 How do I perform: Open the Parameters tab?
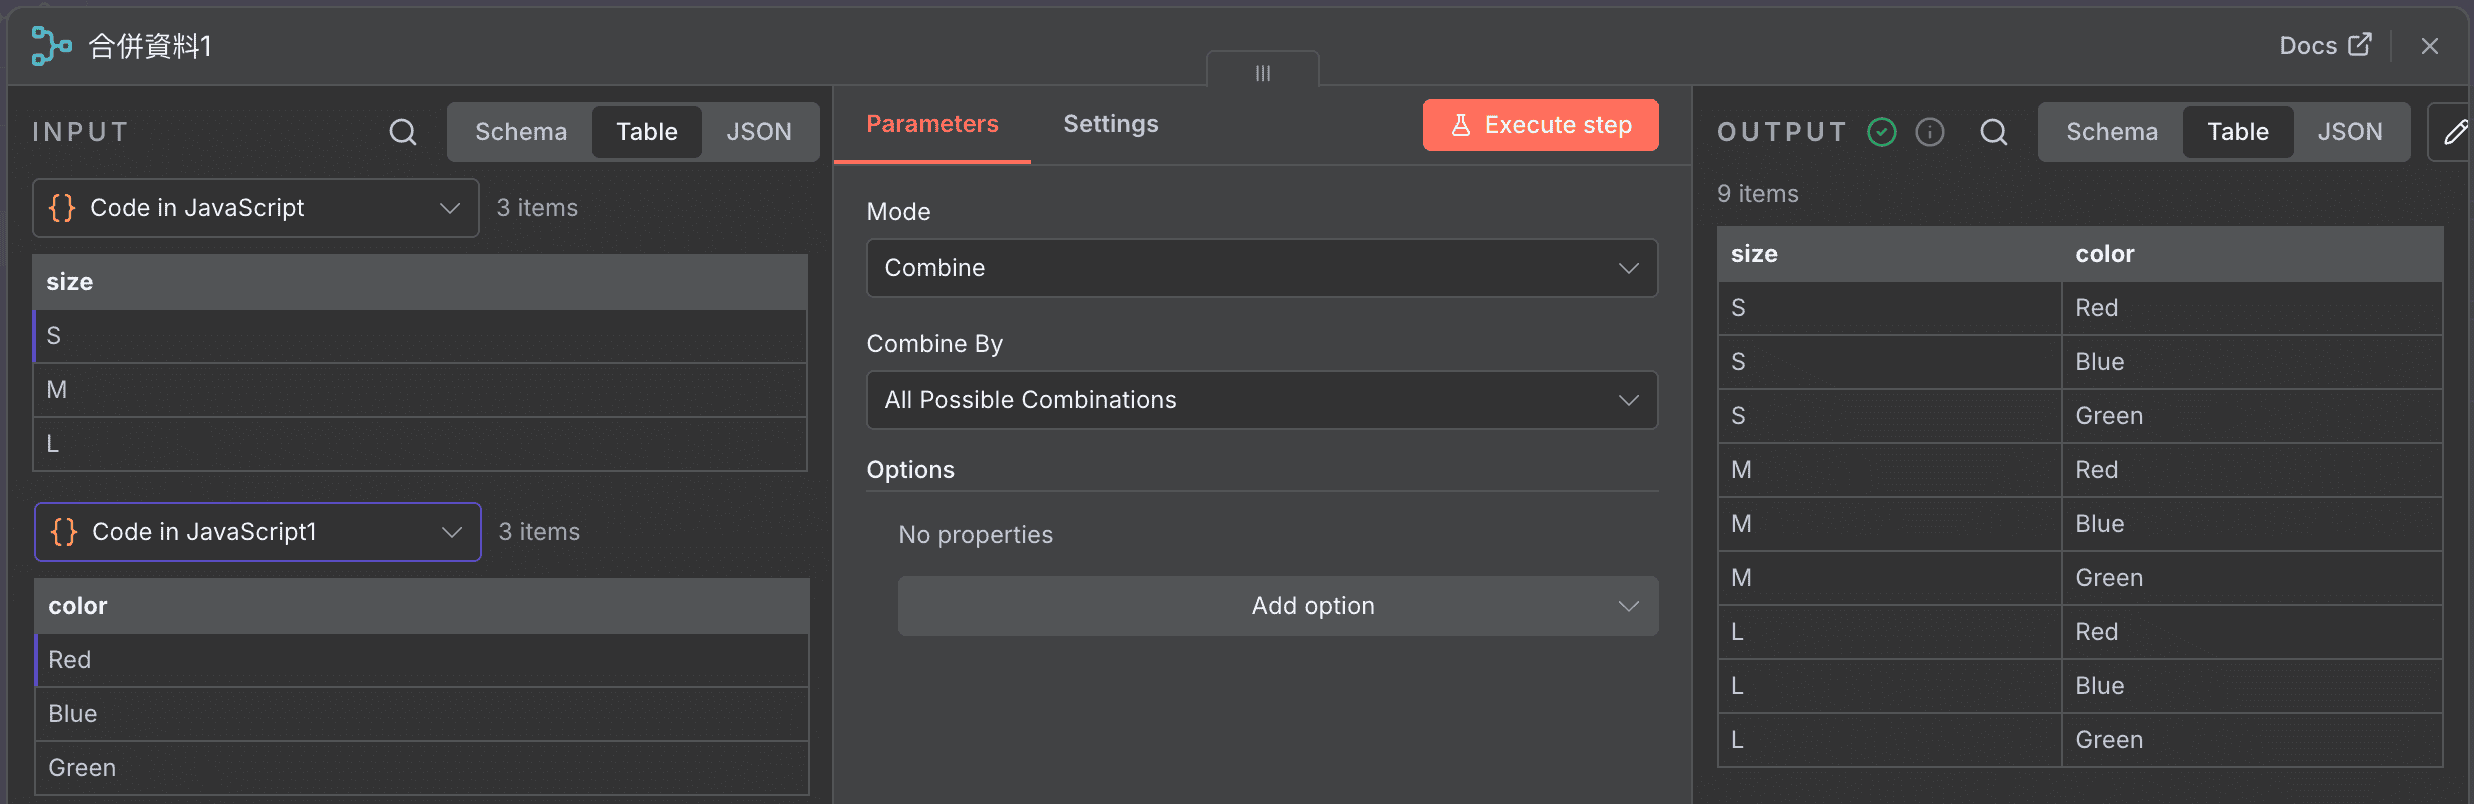(x=932, y=124)
